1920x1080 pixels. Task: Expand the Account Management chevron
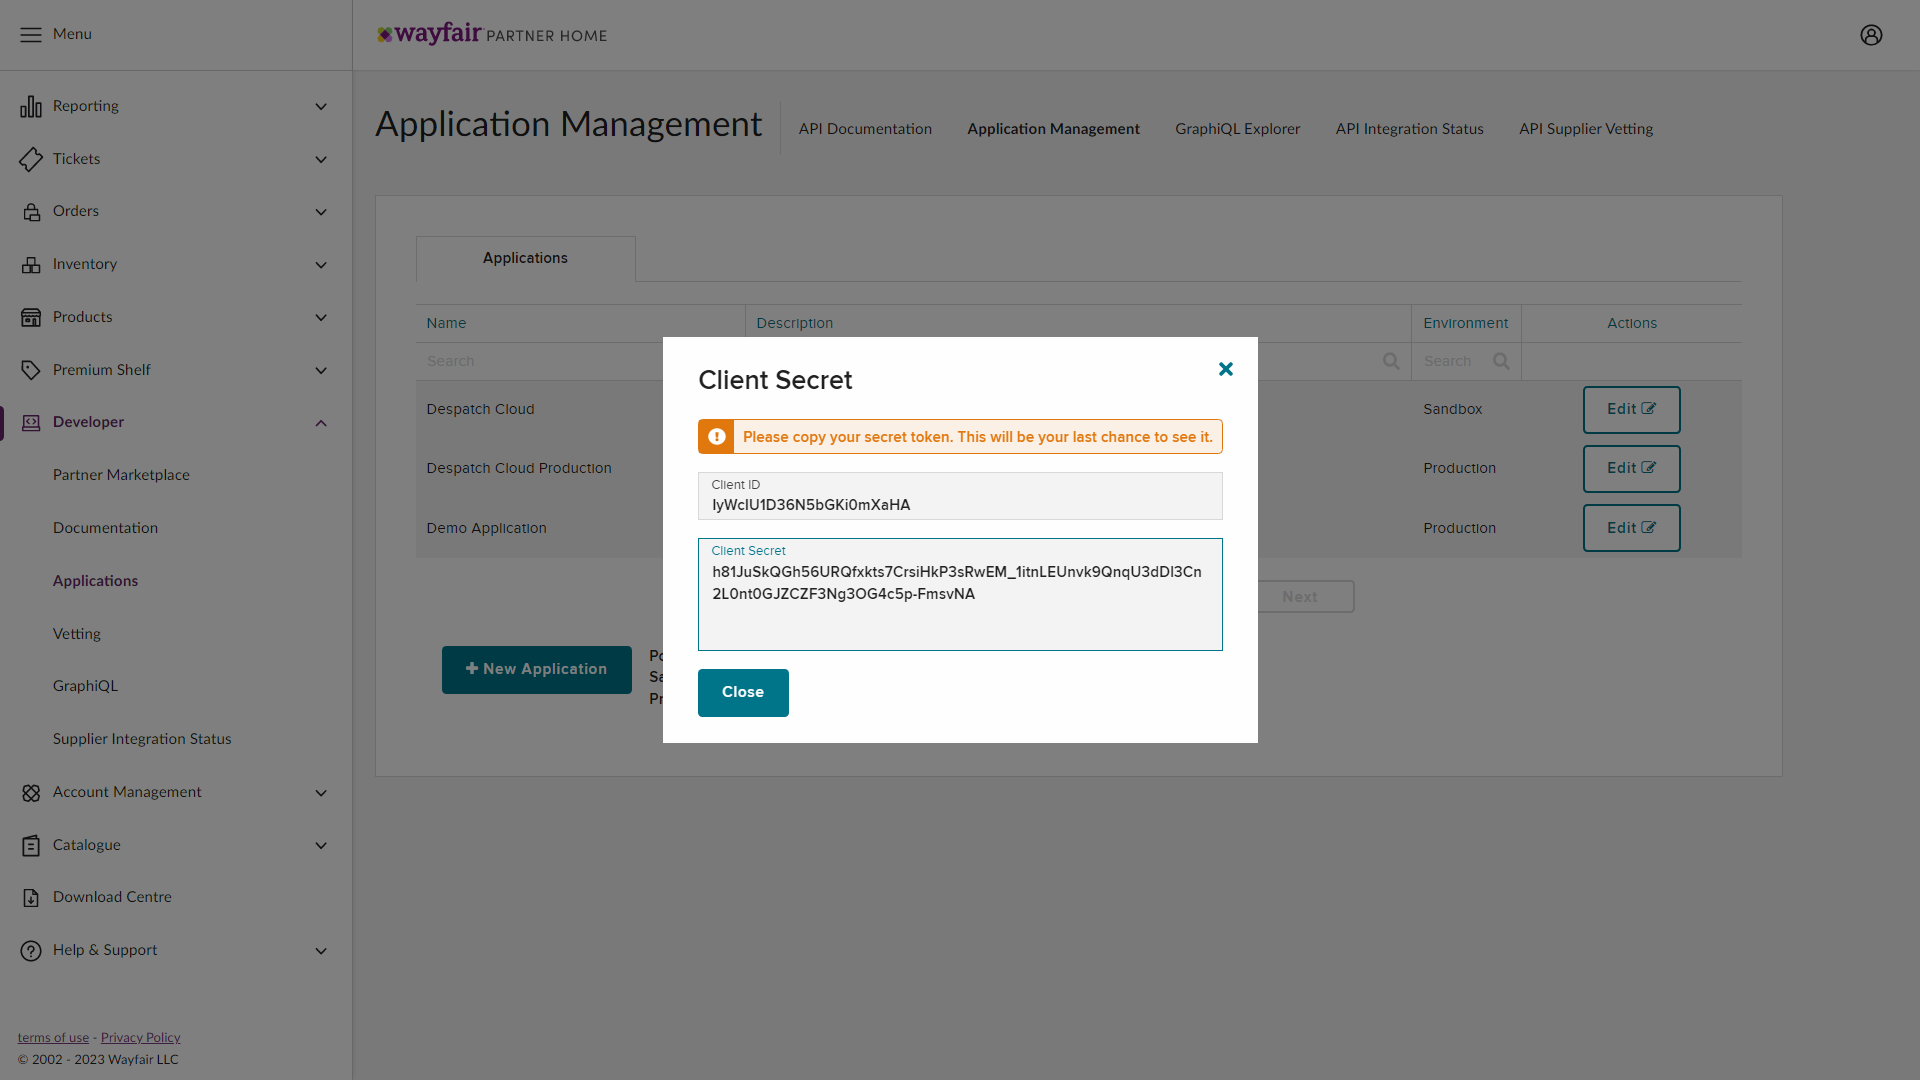321,793
